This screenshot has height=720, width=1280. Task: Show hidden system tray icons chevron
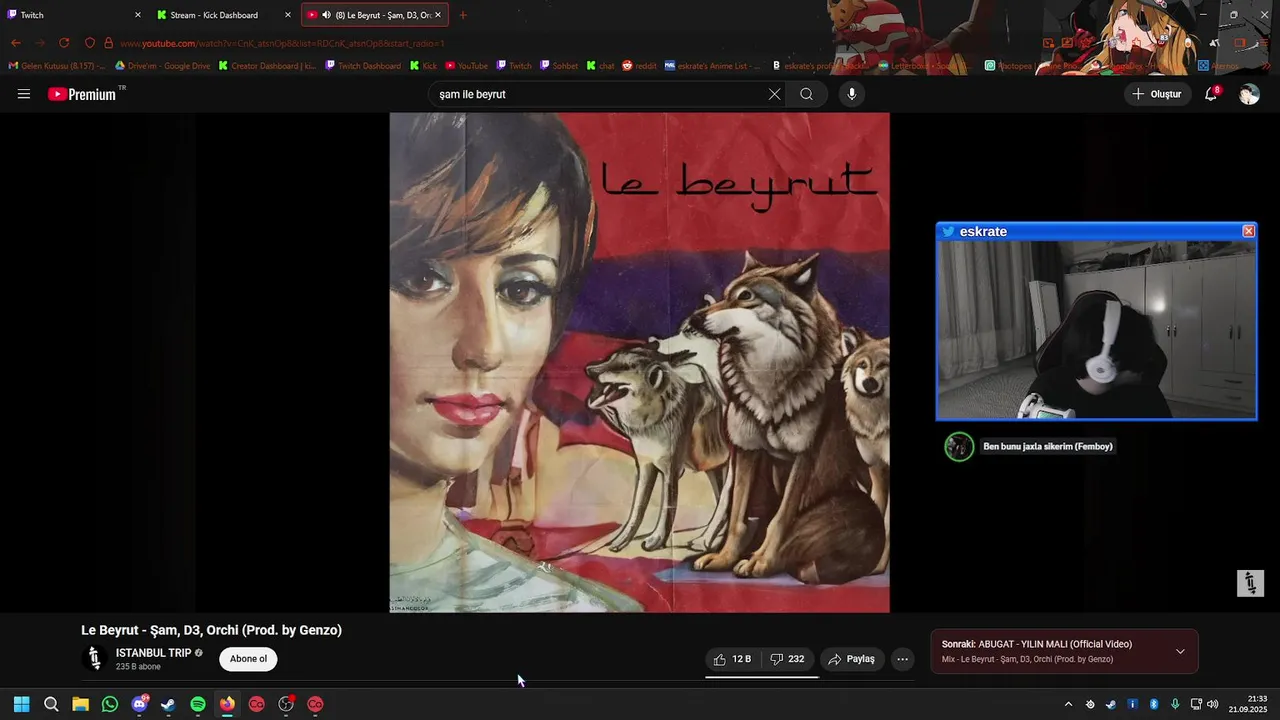tap(1068, 704)
